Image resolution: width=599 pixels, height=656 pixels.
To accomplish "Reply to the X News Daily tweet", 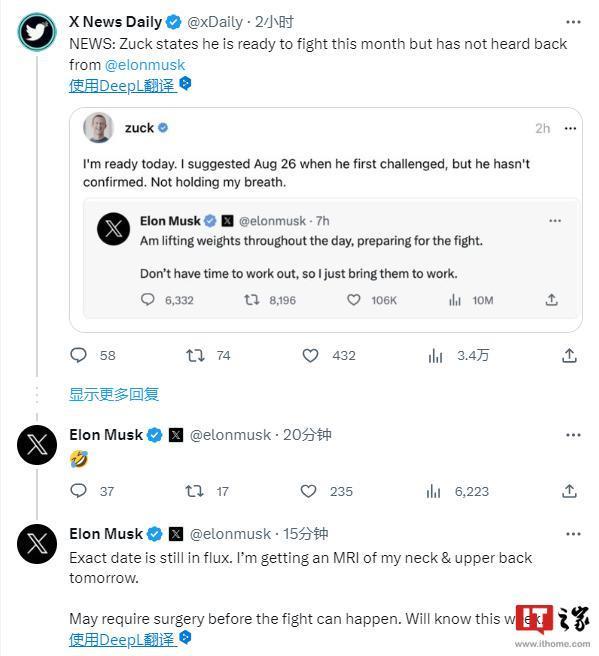I will 78,355.
